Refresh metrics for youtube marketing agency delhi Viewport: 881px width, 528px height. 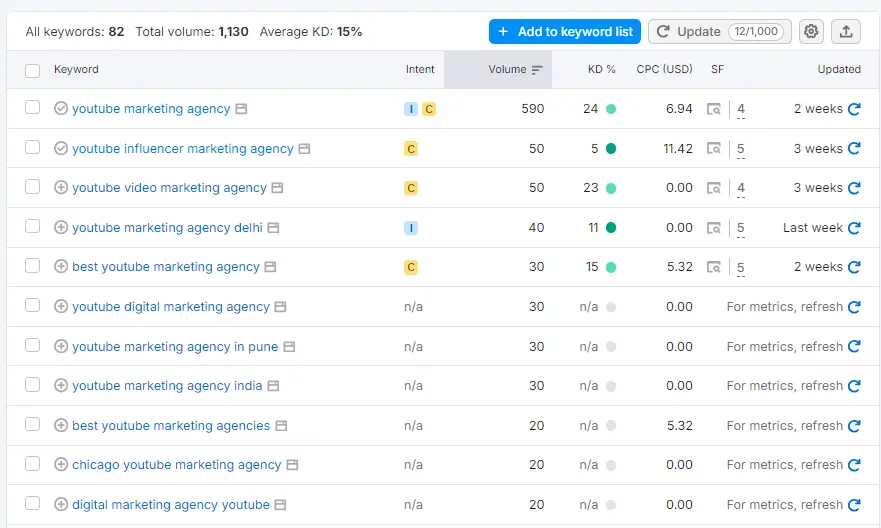pos(854,228)
